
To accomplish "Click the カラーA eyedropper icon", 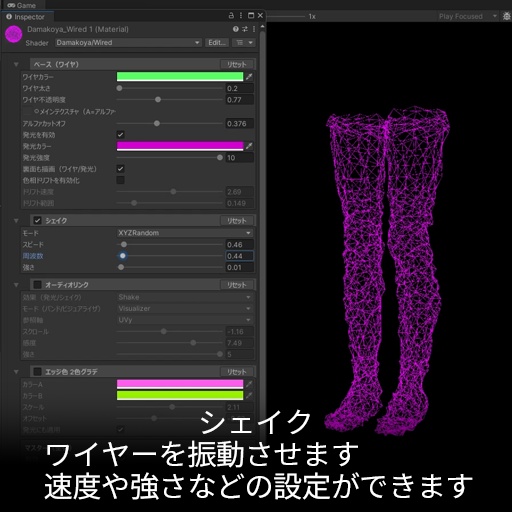I will coord(249,384).
